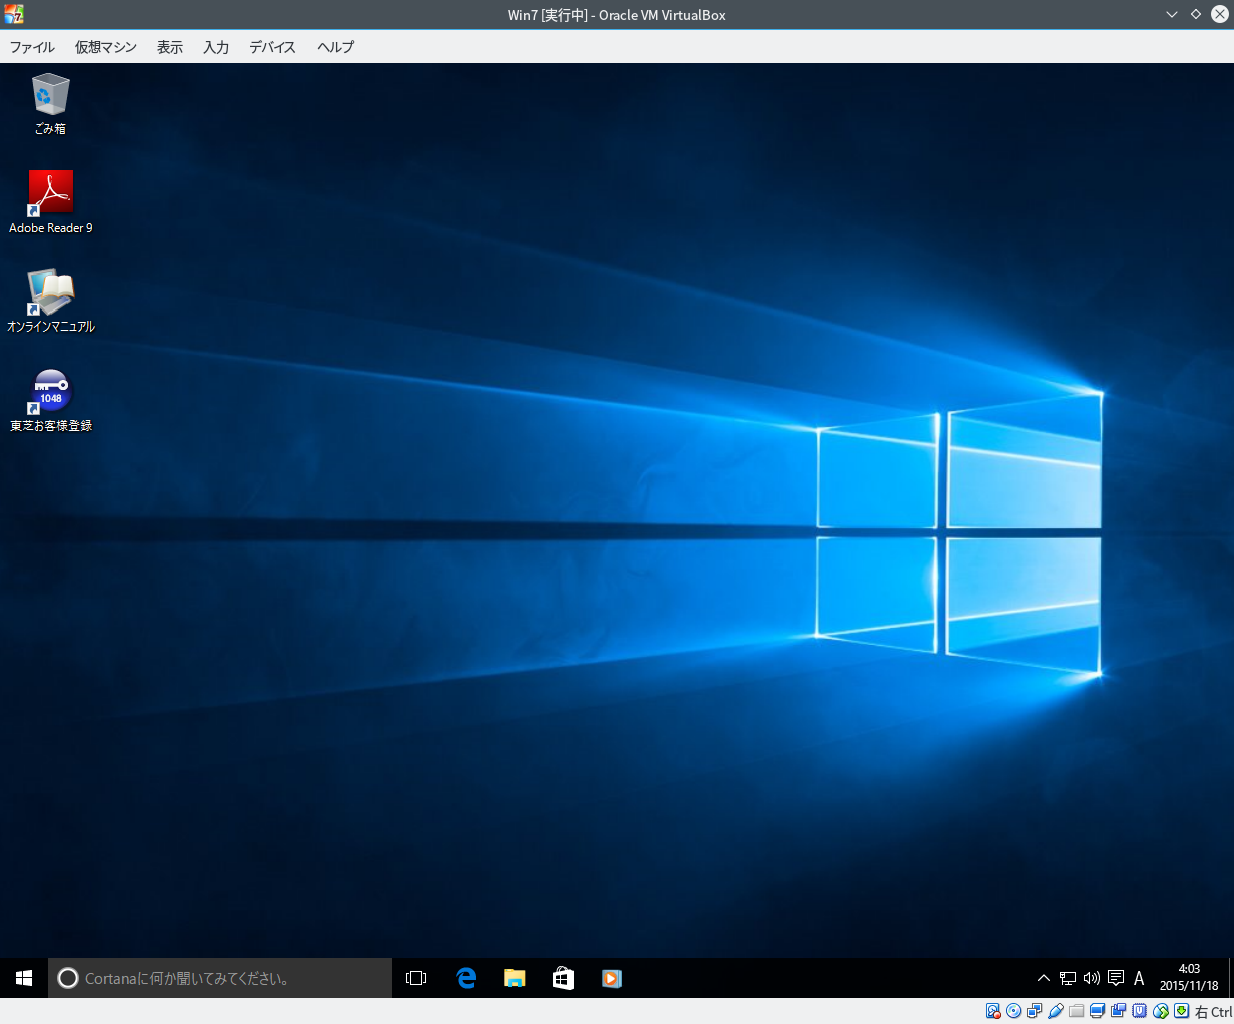Viewport: 1234px width, 1024px height.
Task: Toggle the IME input mode A indicator
Action: click(x=1139, y=978)
